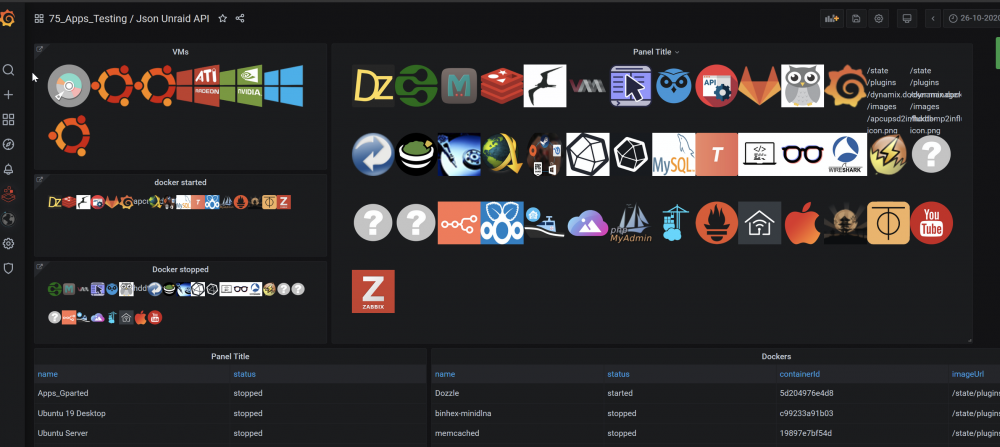Click the large purple cursor window icon
The width and height of the screenshot is (1000, 447).
631,85
